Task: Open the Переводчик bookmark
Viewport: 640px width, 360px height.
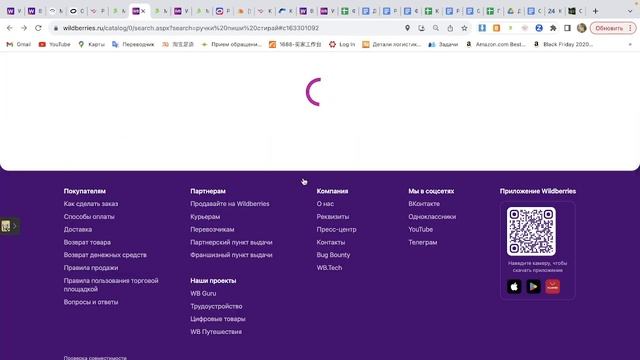Action: tap(133, 44)
